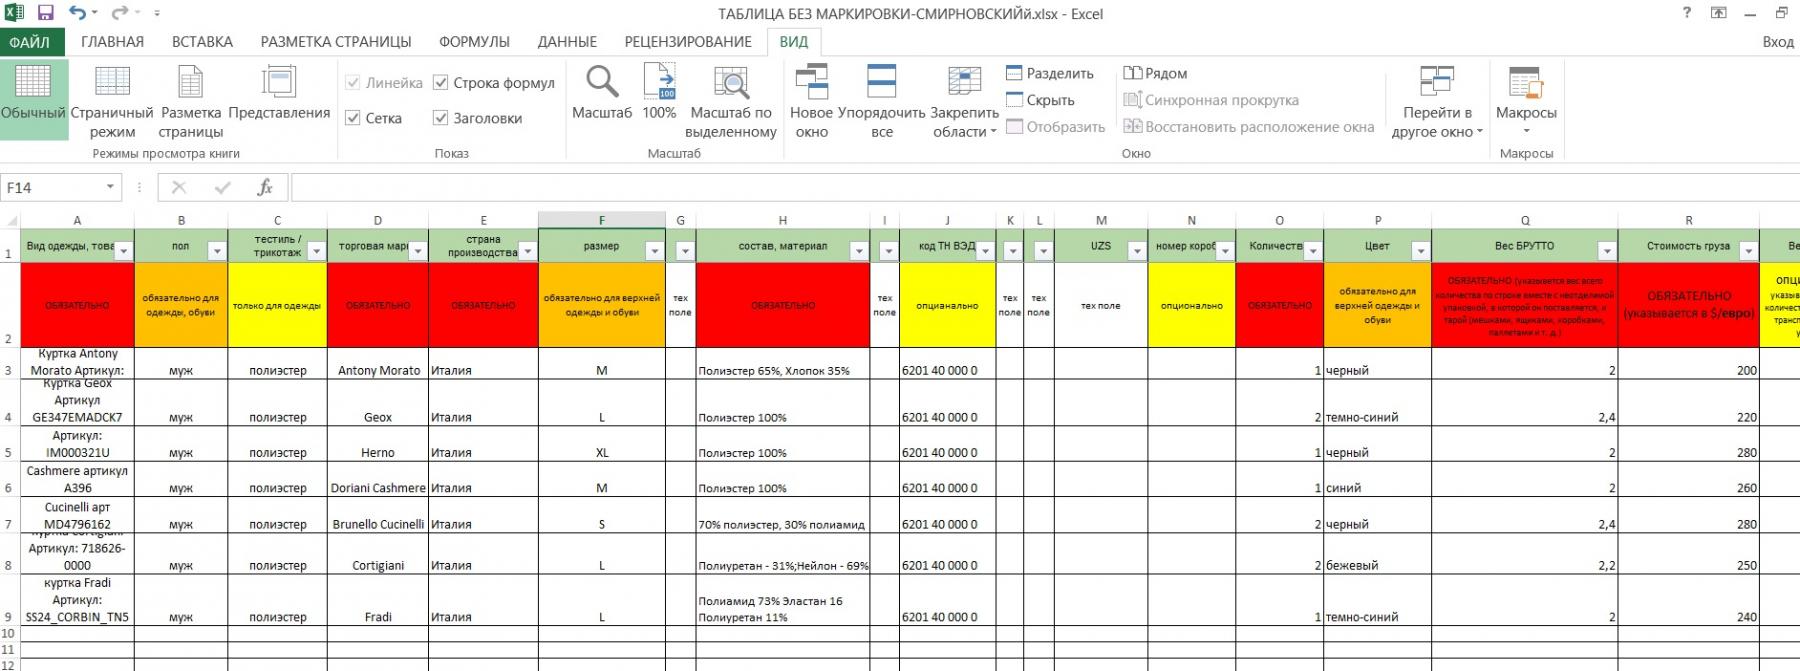Click Синхронная прокрутка option
Image resolution: width=1800 pixels, height=671 pixels.
point(1211,100)
